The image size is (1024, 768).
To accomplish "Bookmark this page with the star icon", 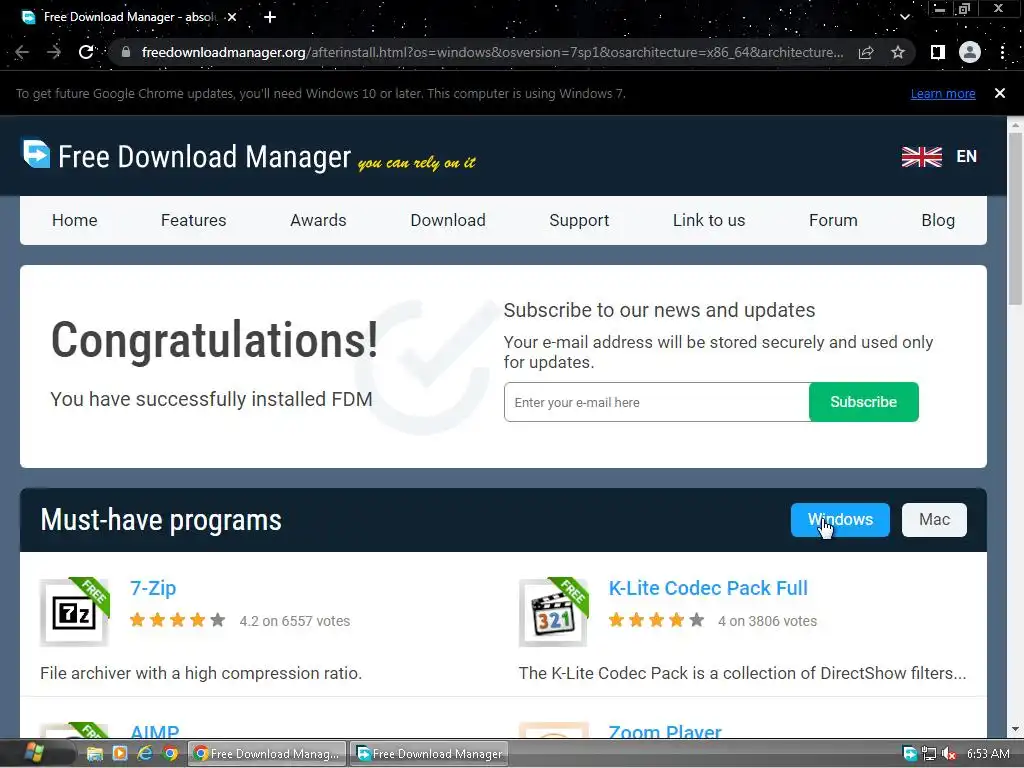I will tap(898, 52).
